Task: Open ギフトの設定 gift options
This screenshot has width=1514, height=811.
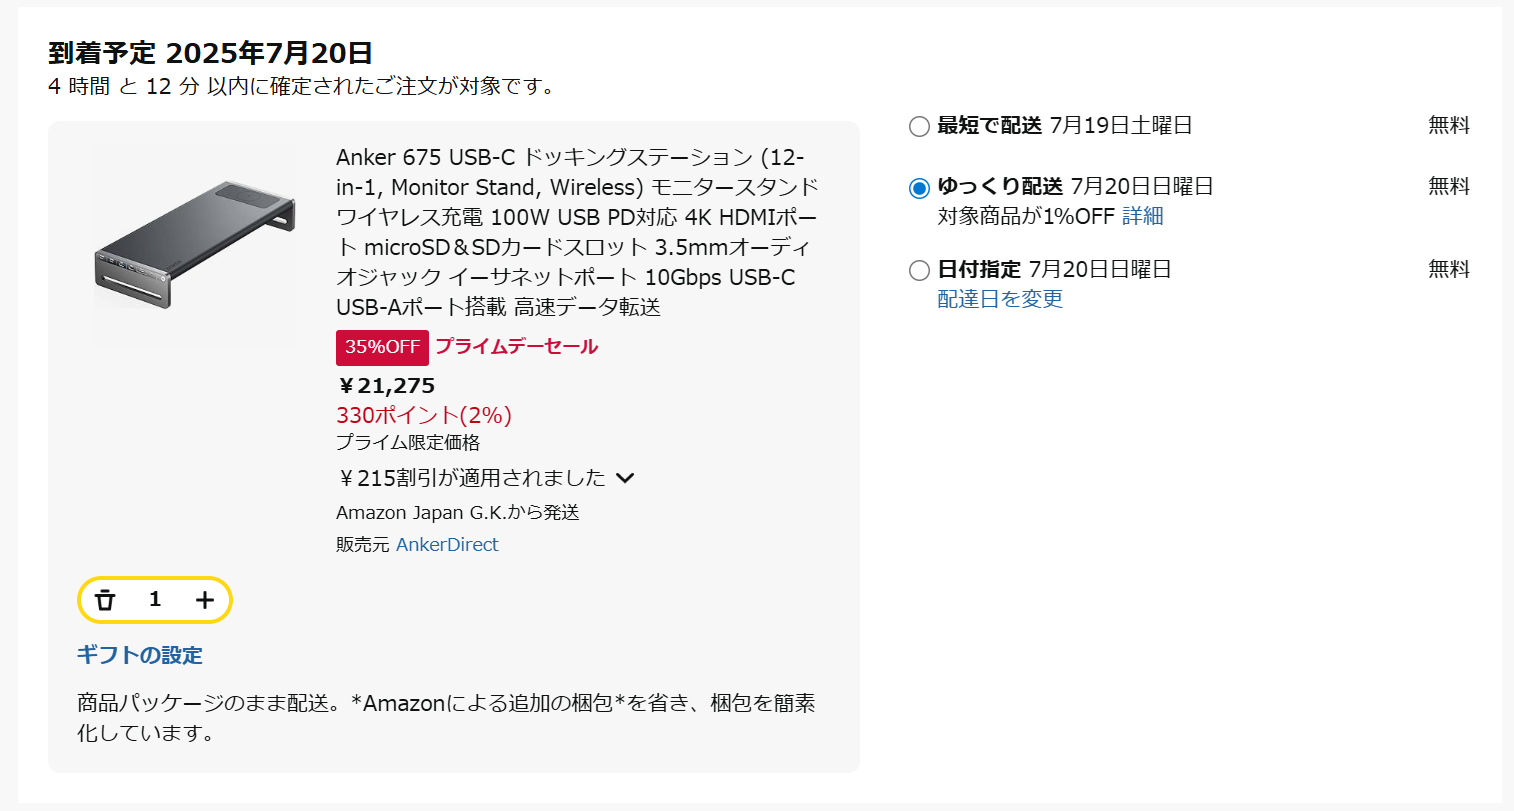Action: tap(140, 655)
